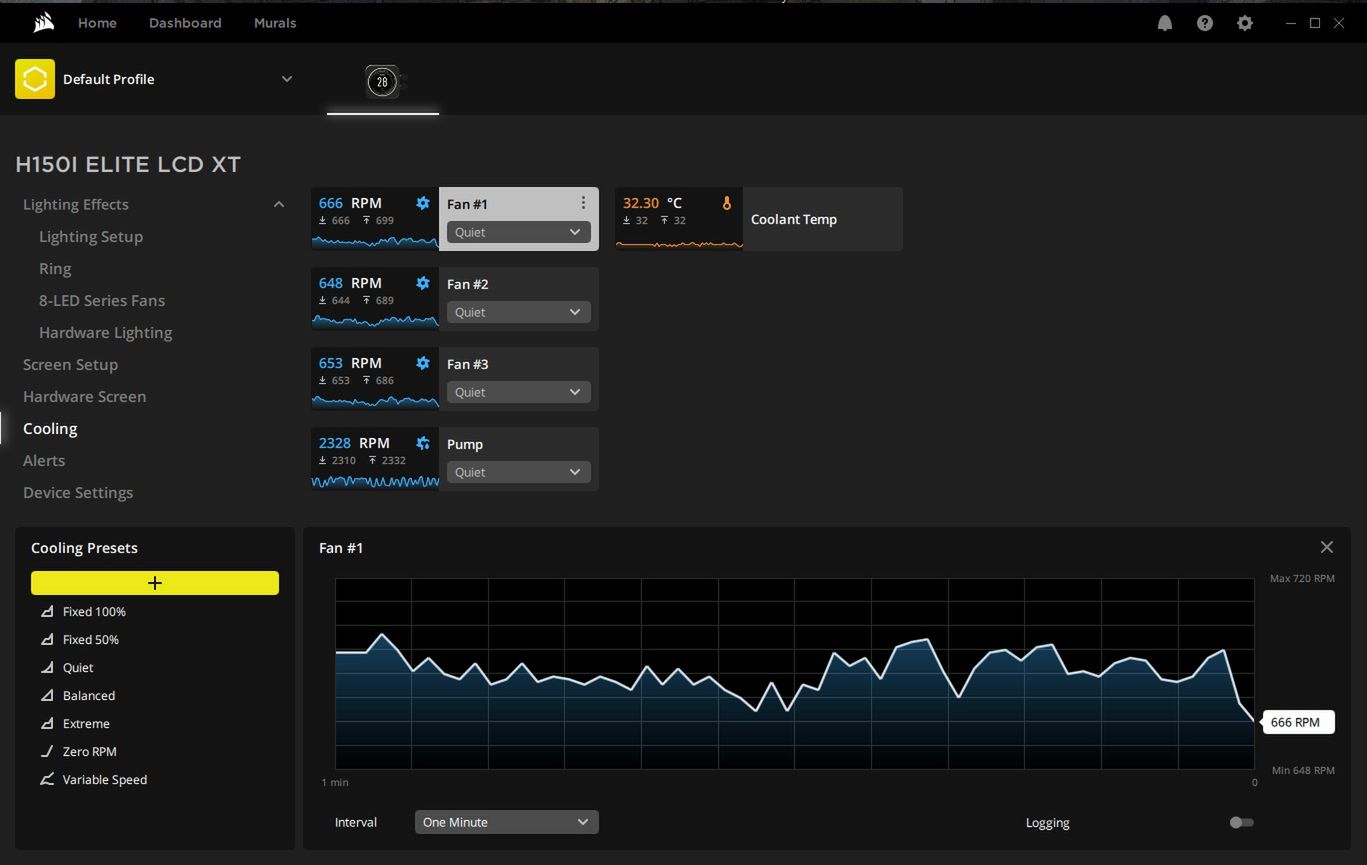1367x865 pixels.
Task: Open the Fan #1 Quiet preset dropdown
Action: click(x=518, y=232)
